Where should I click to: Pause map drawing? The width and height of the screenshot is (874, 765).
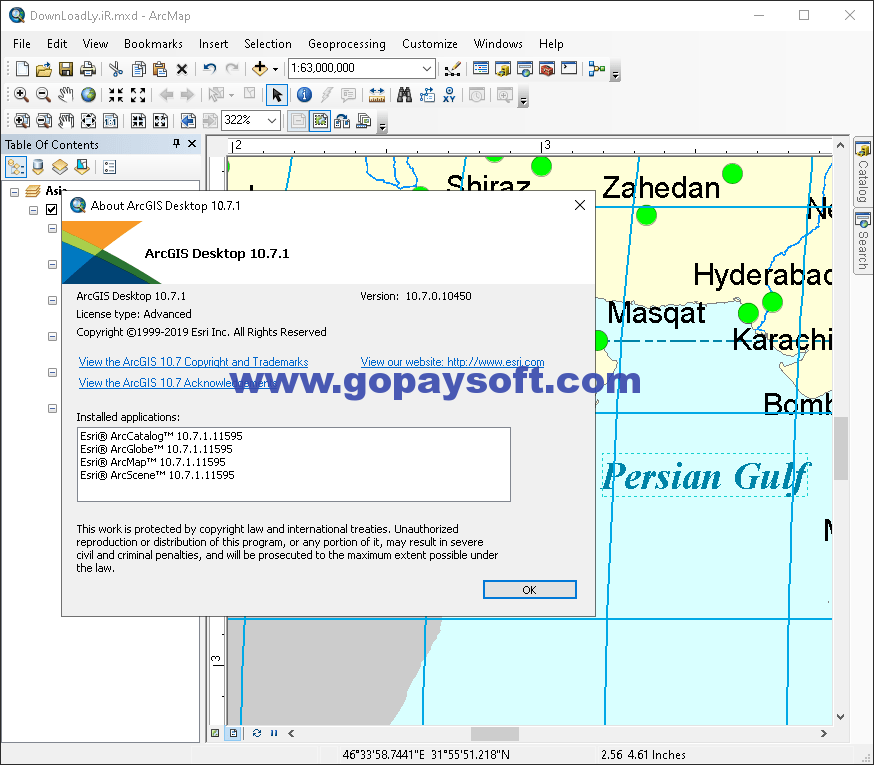[x=274, y=733]
